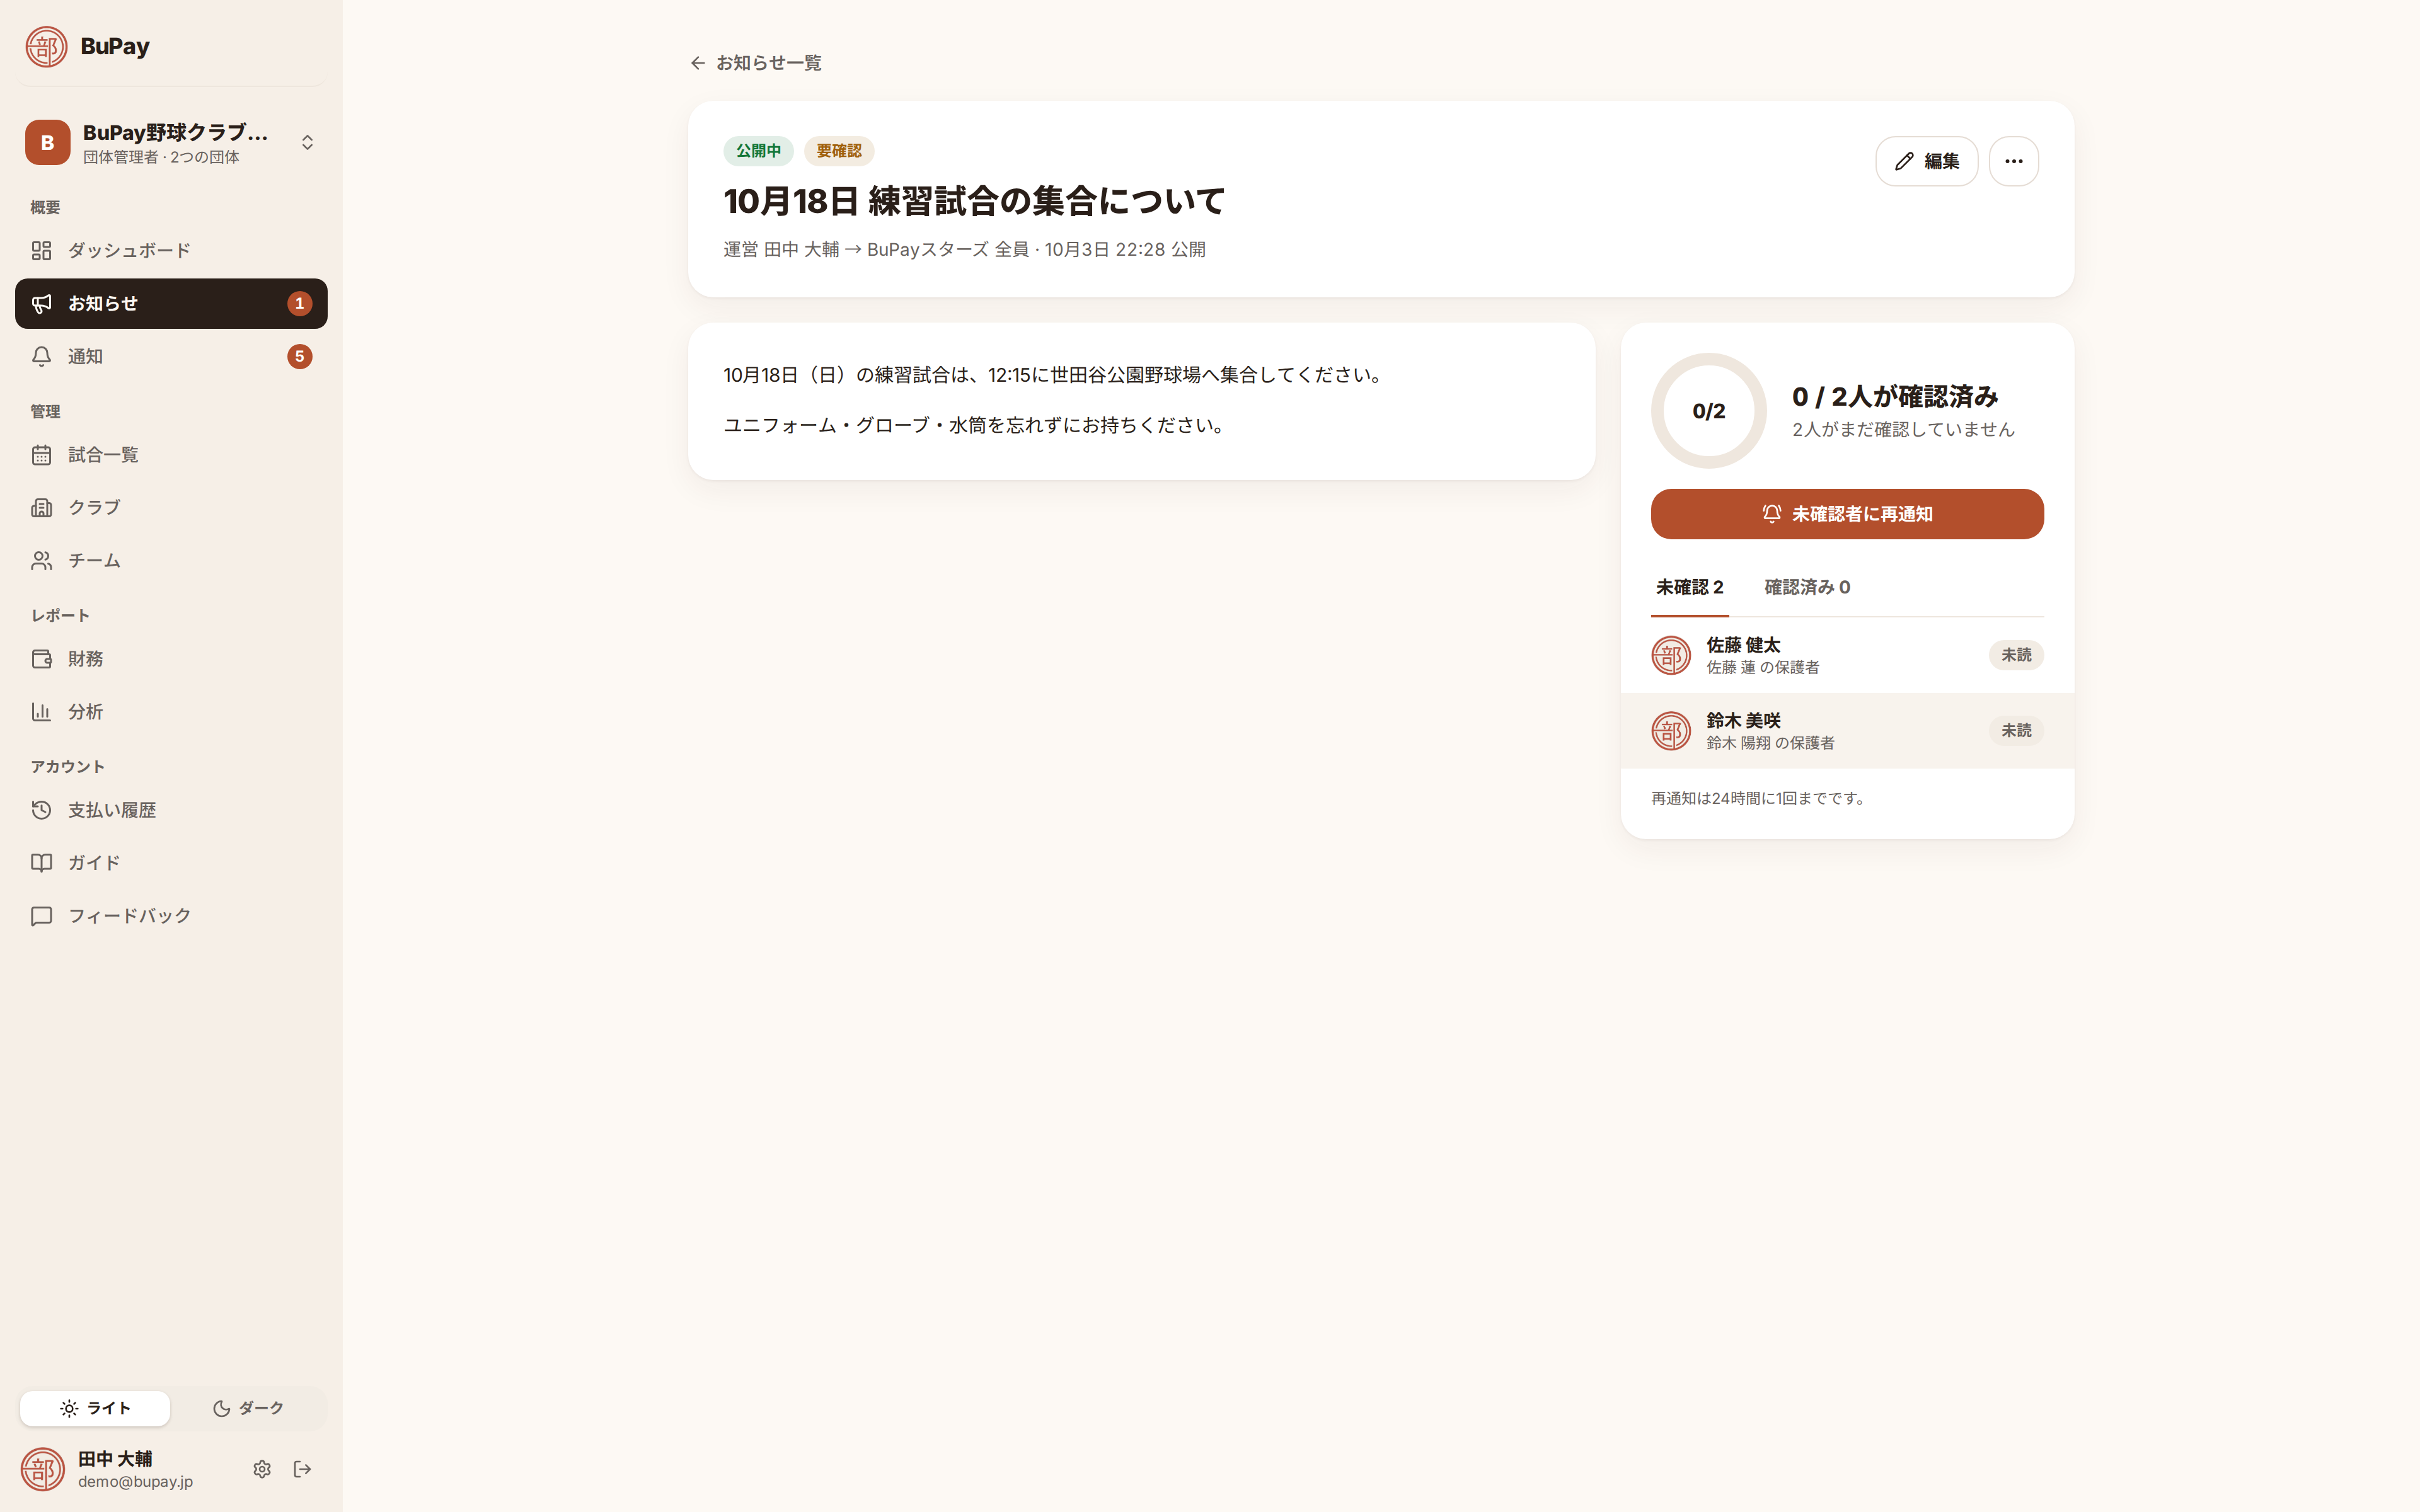Click the 鈴木 陽翔 の保護者 text
The height and width of the screenshot is (1512, 2420).
click(1770, 743)
